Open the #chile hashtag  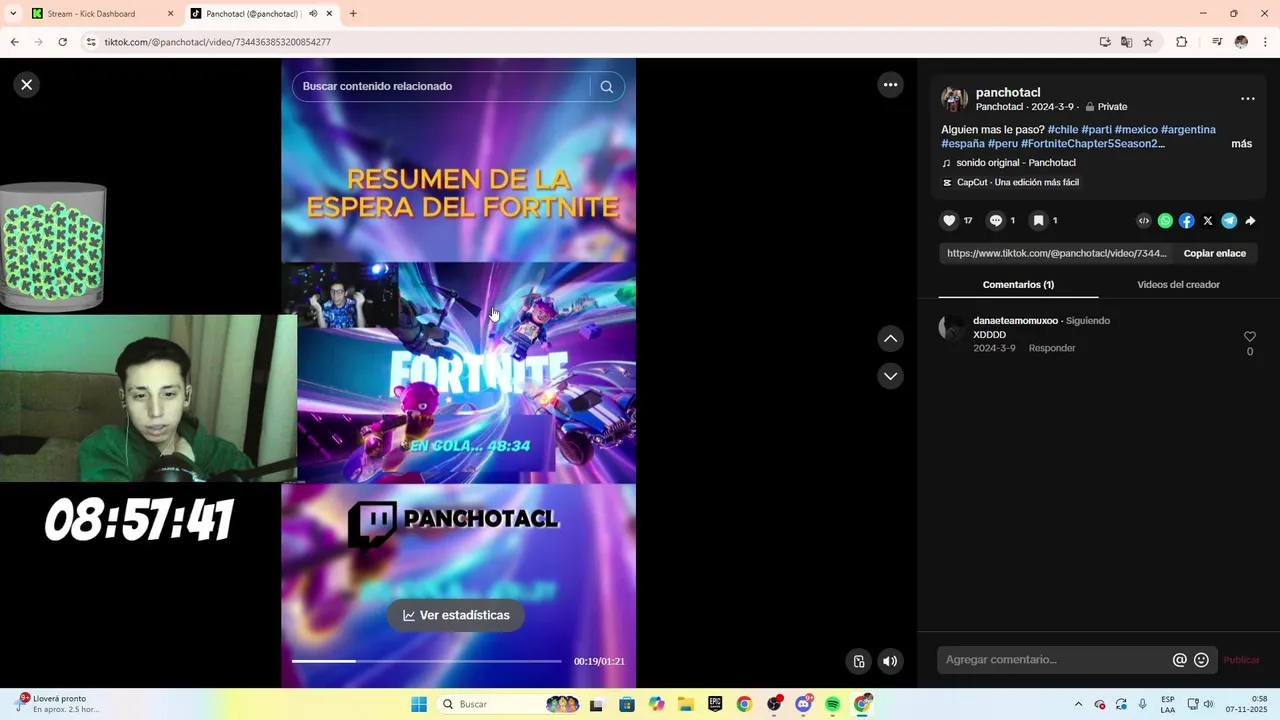point(1062,130)
